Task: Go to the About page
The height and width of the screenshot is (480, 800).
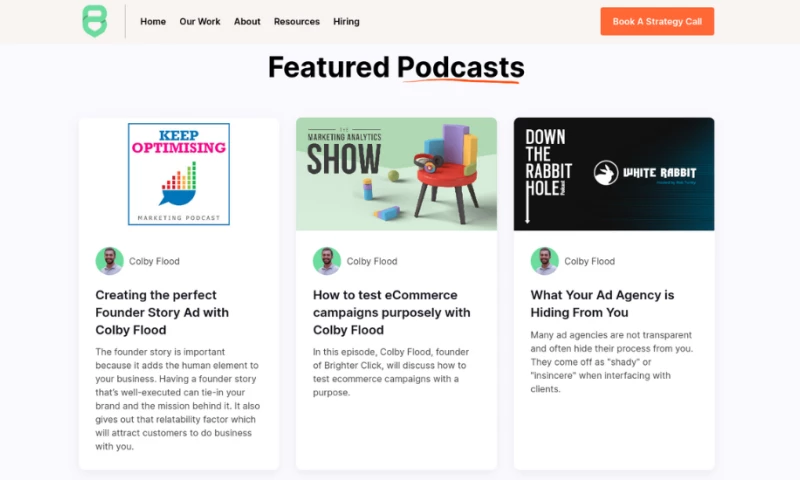Action: coord(247,21)
